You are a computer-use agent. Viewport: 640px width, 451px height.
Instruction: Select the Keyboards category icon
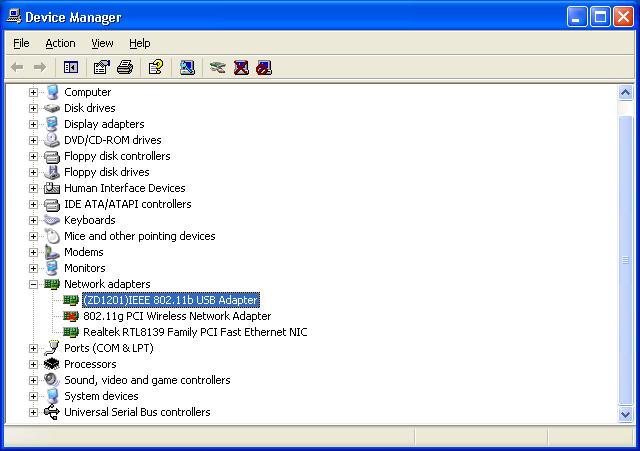[x=52, y=220]
